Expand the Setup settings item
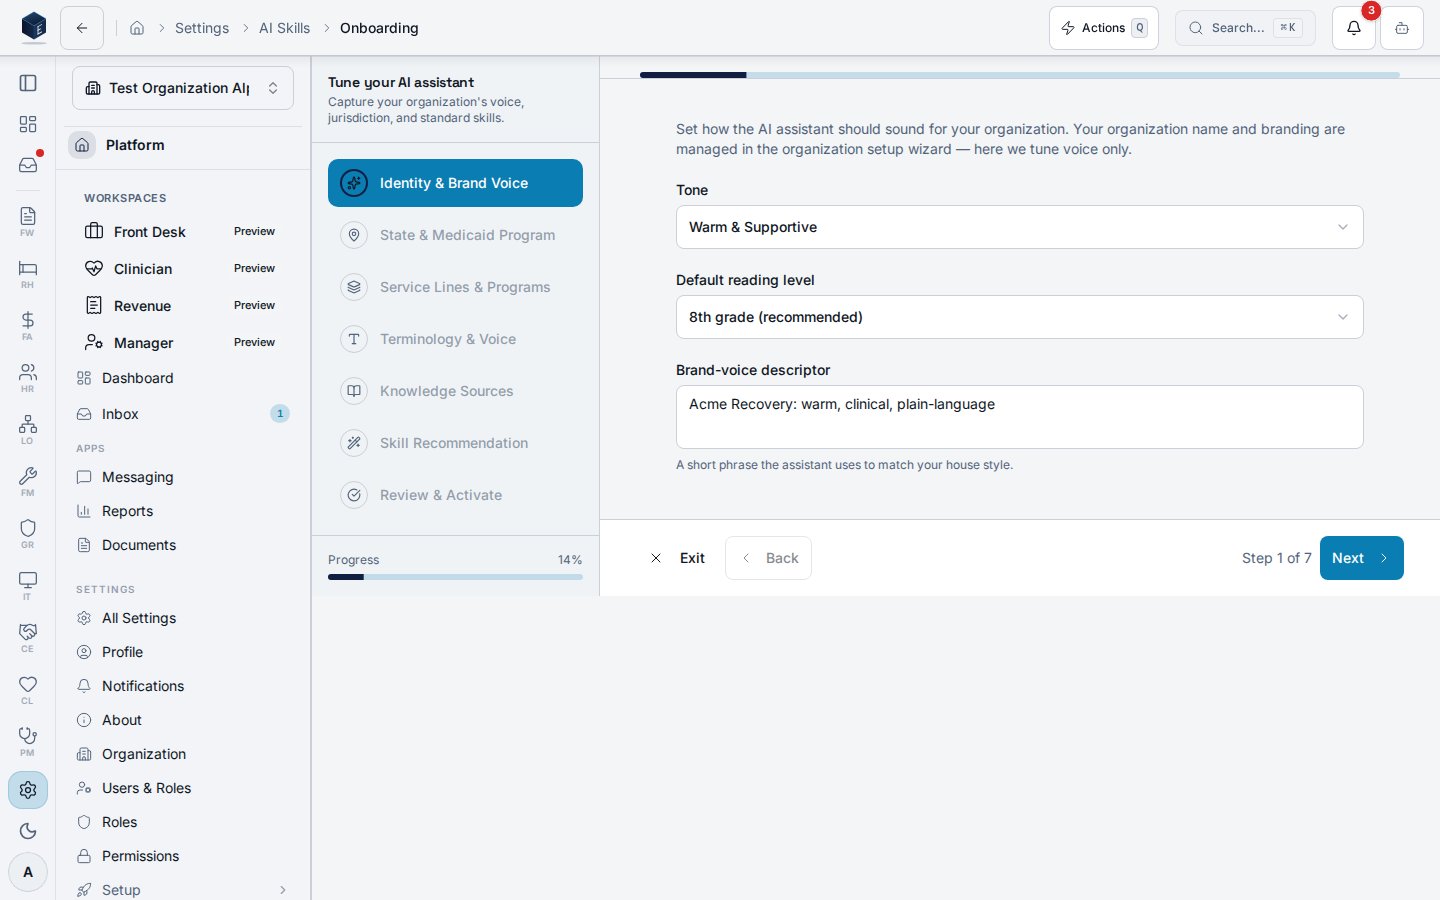The image size is (1440, 900). coord(183,890)
